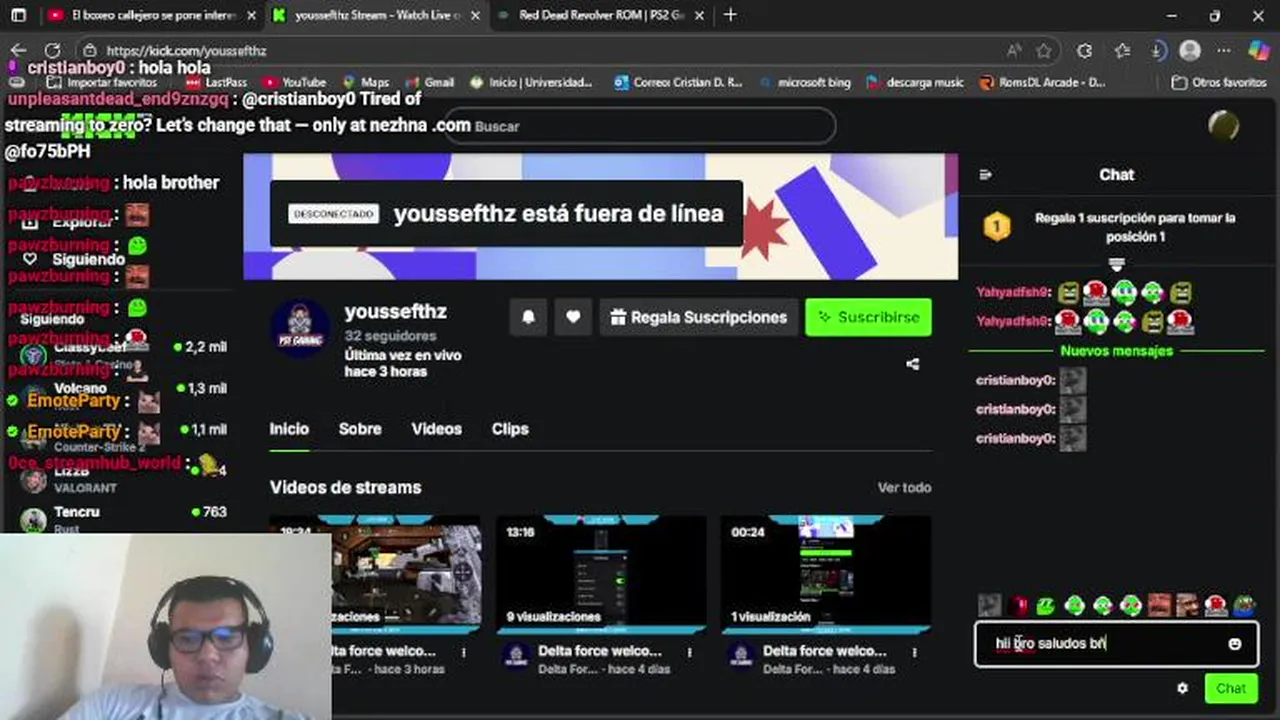This screenshot has width=1280, height=720.
Task: Click the Ver todo link
Action: coord(904,487)
